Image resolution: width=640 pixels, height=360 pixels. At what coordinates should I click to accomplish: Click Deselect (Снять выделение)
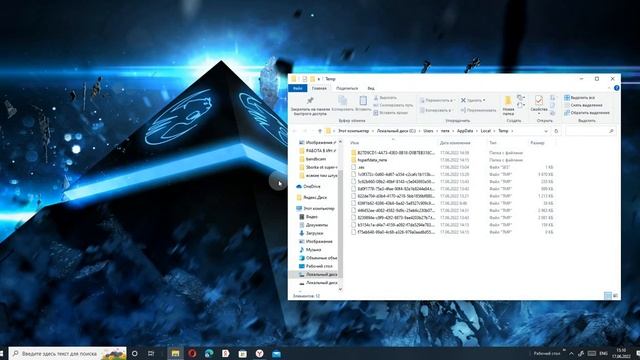(583, 105)
